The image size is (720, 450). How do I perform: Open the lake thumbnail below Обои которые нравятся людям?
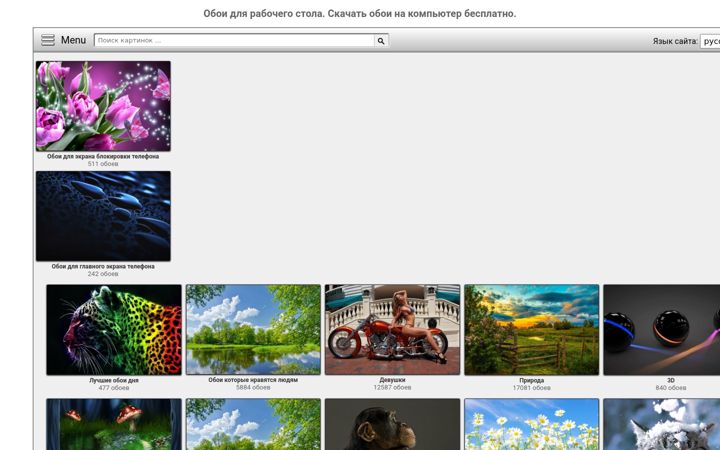[253, 424]
